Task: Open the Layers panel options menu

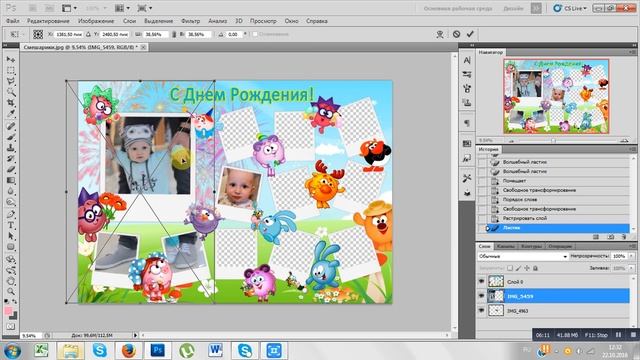Action: pyautogui.click(x=632, y=246)
